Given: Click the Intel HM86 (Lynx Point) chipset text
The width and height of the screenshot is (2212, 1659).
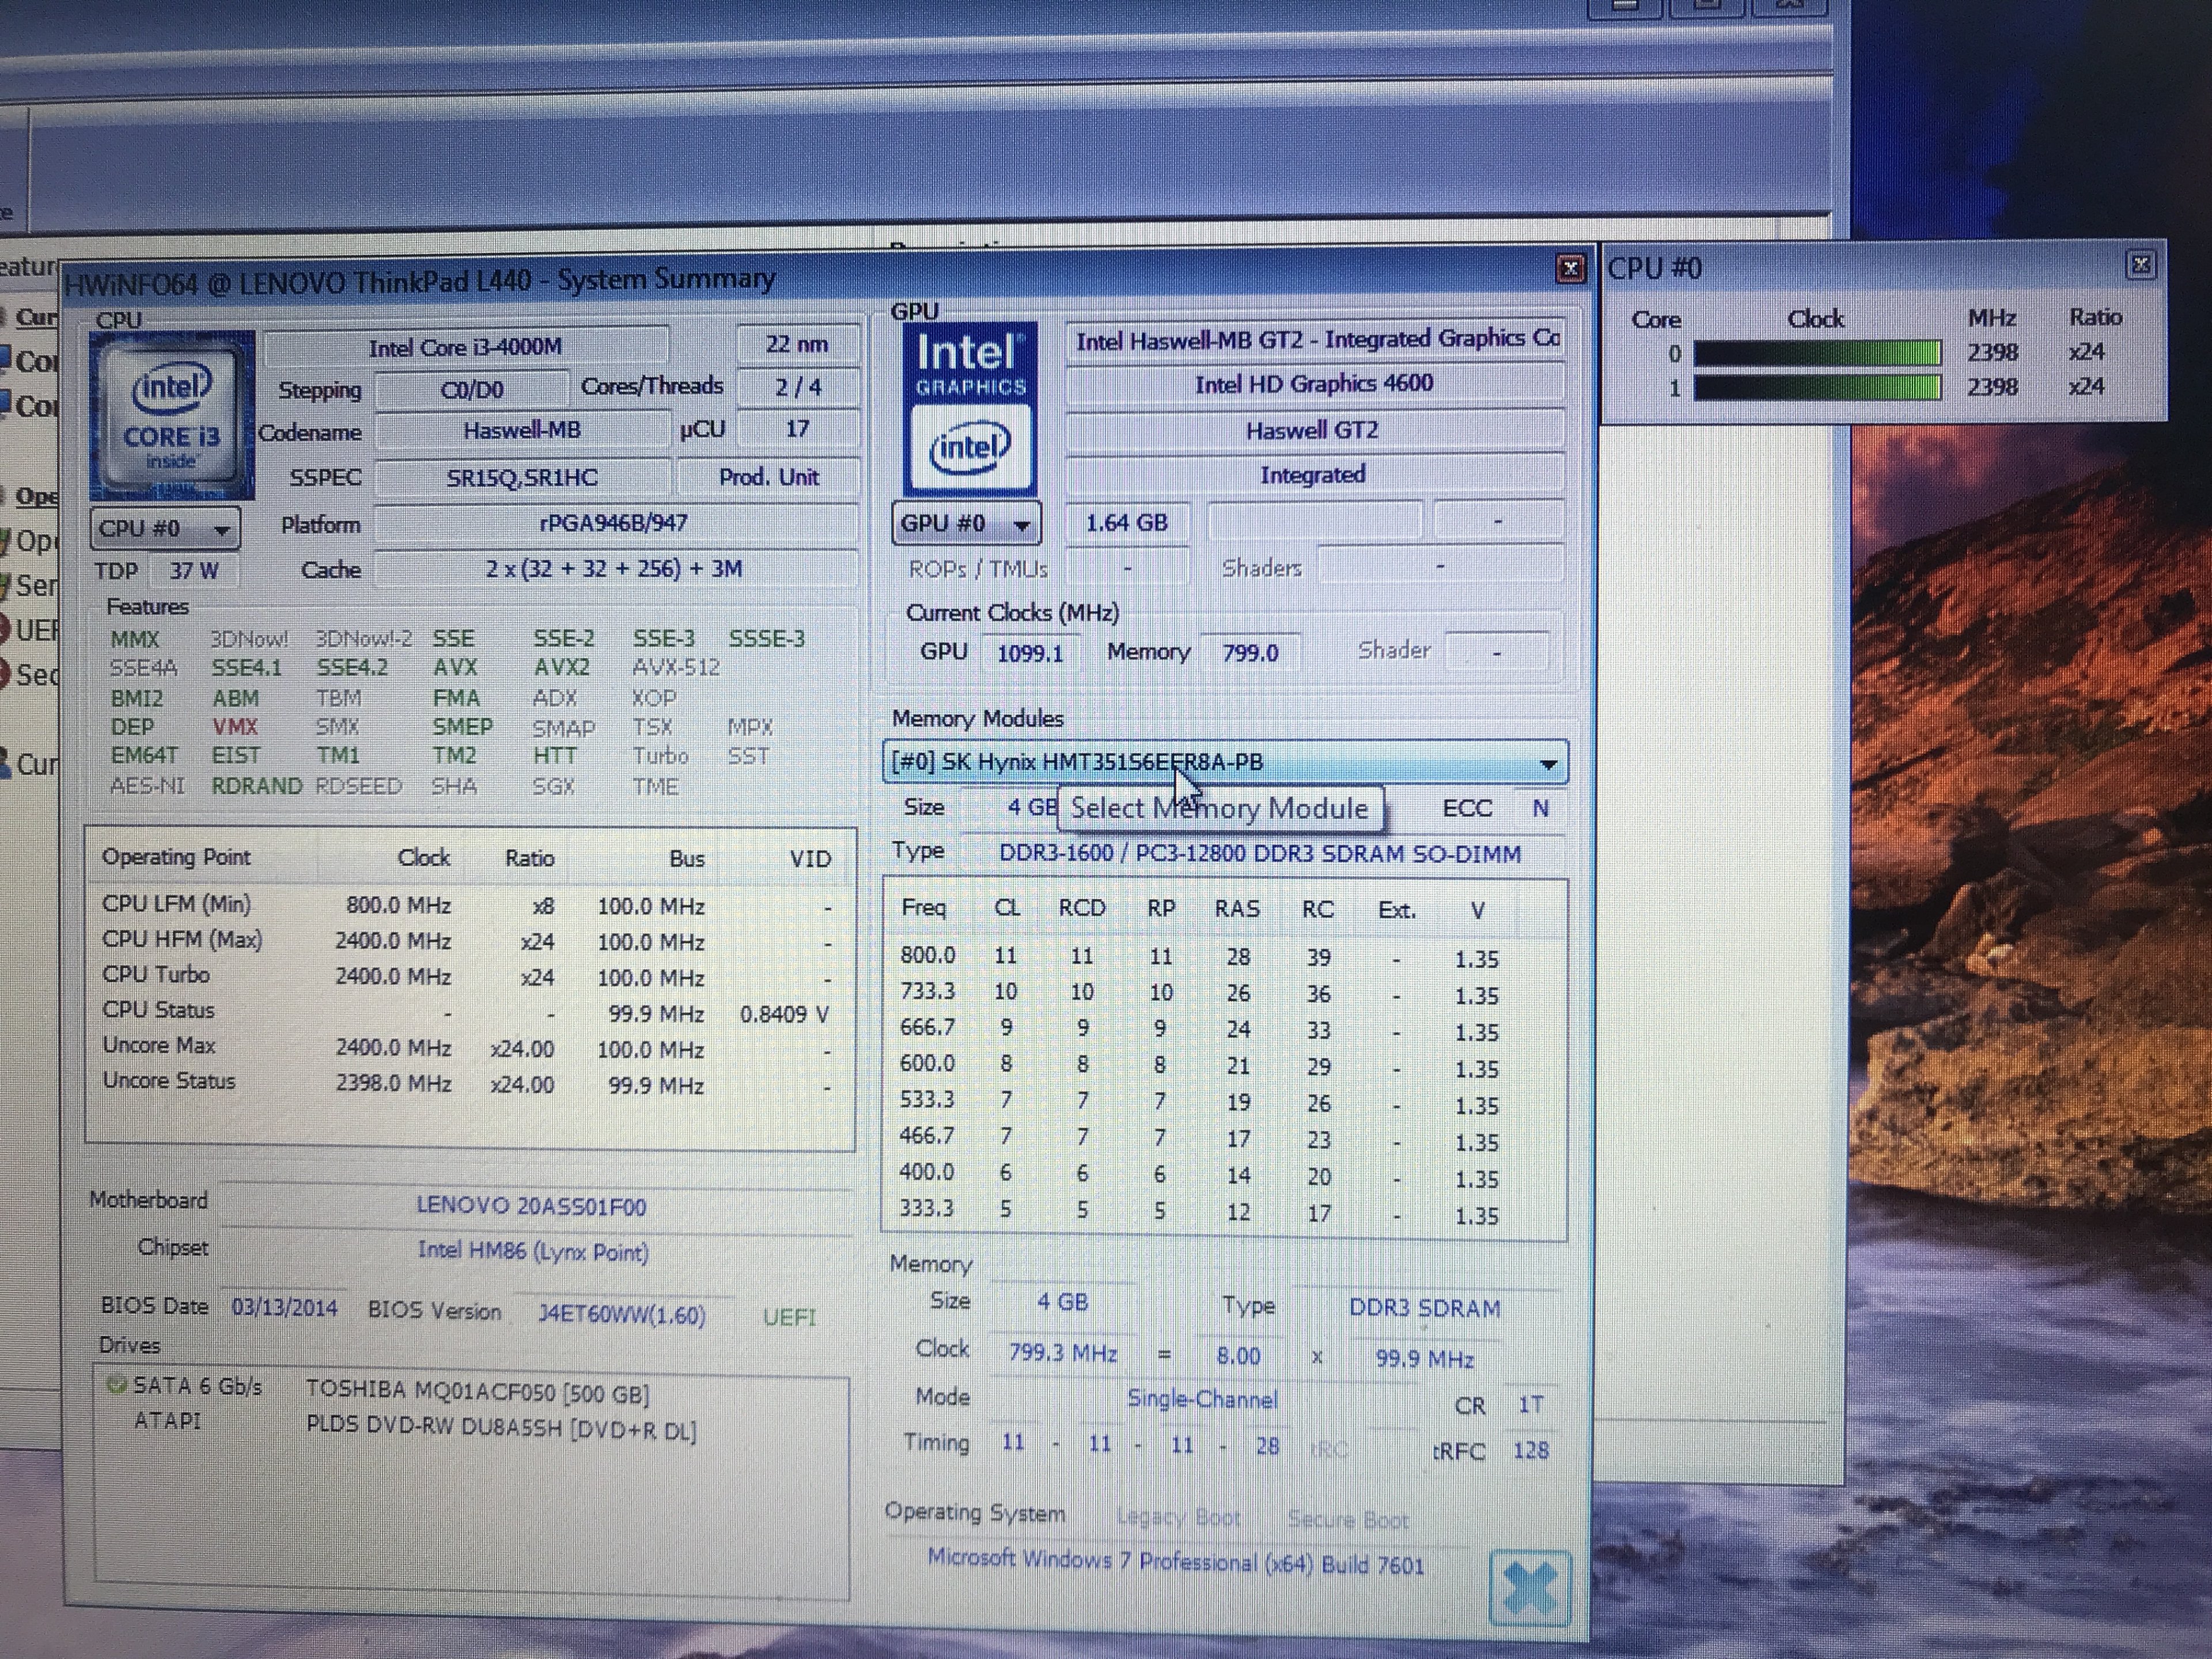Looking at the screenshot, I should (533, 1251).
